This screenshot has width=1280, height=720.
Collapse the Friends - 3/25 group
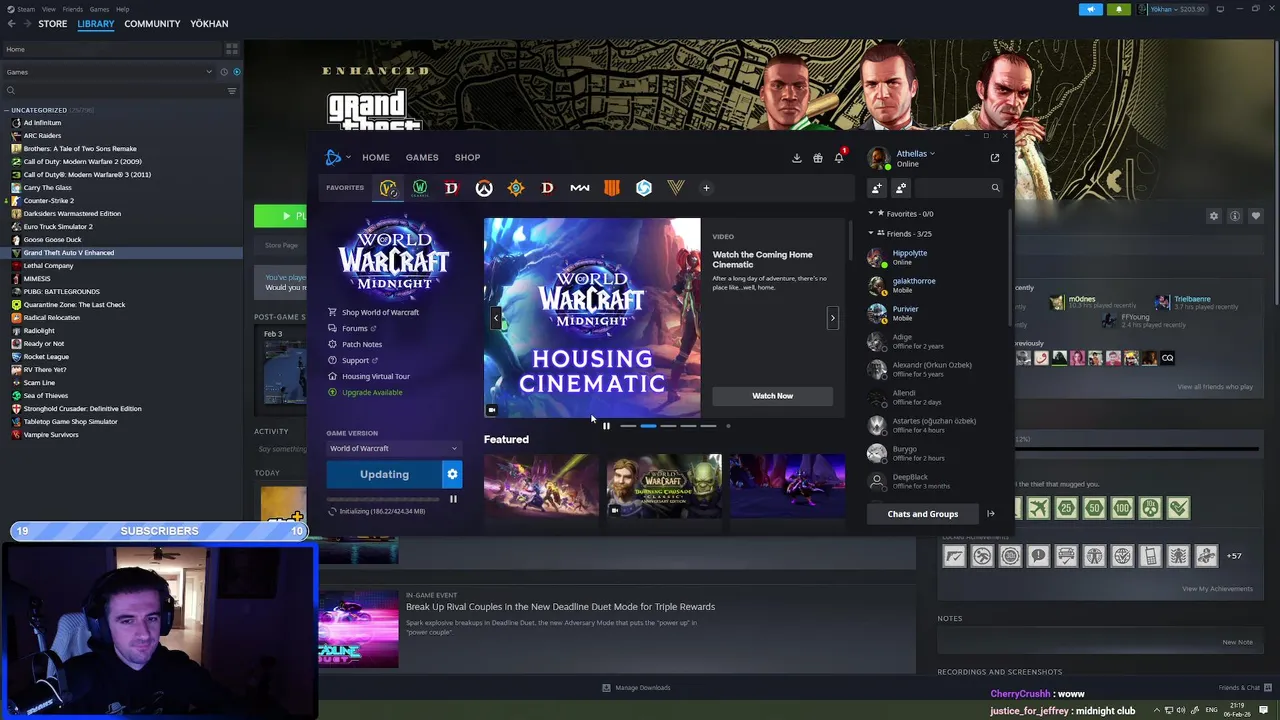click(x=871, y=234)
